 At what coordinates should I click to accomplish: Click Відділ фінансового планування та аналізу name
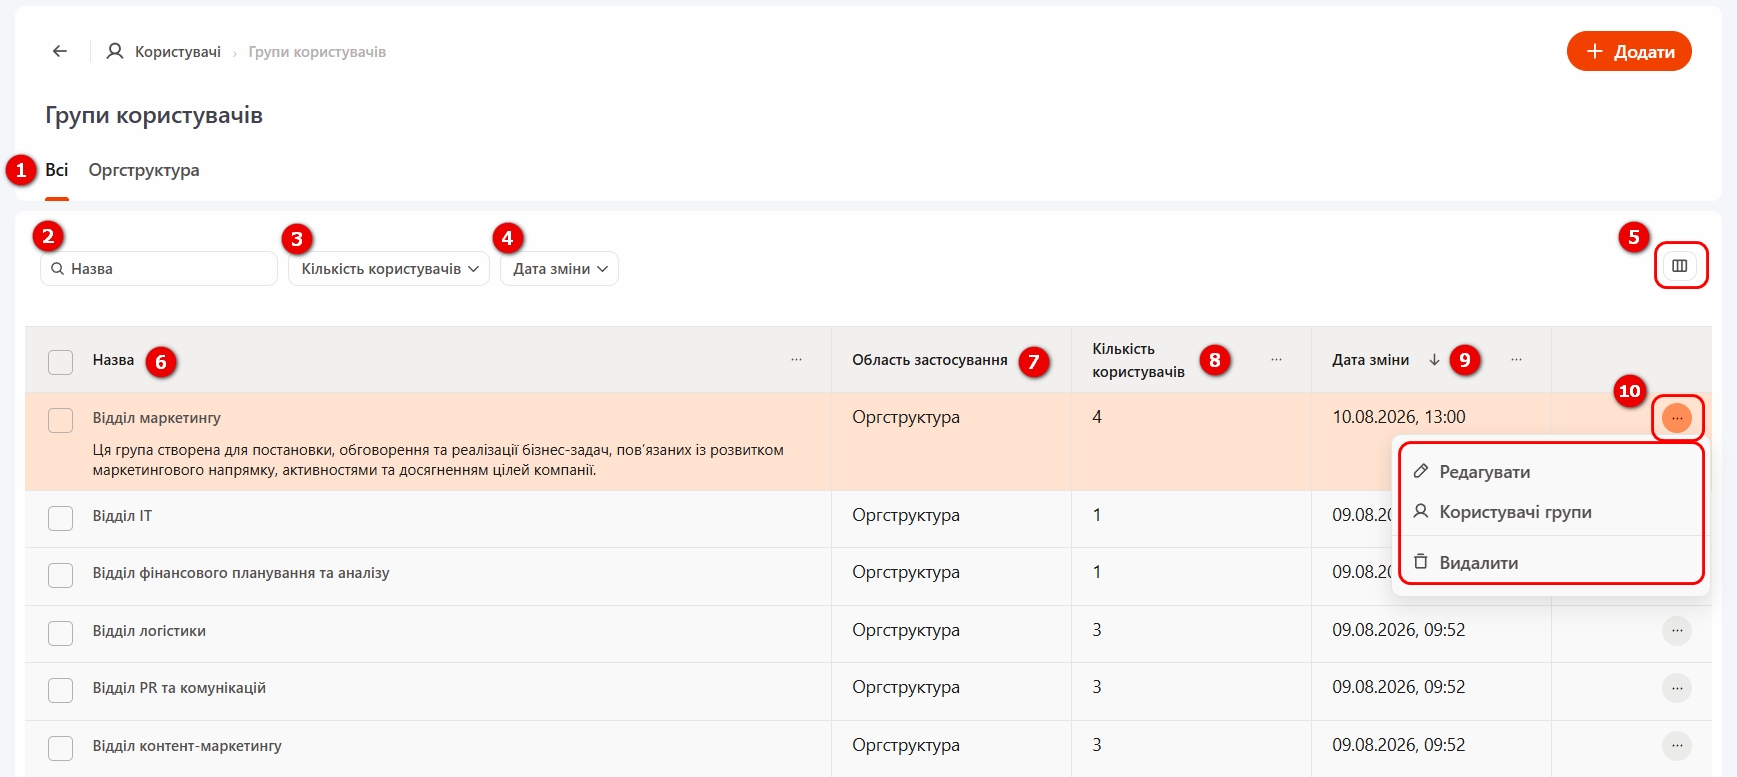(241, 573)
